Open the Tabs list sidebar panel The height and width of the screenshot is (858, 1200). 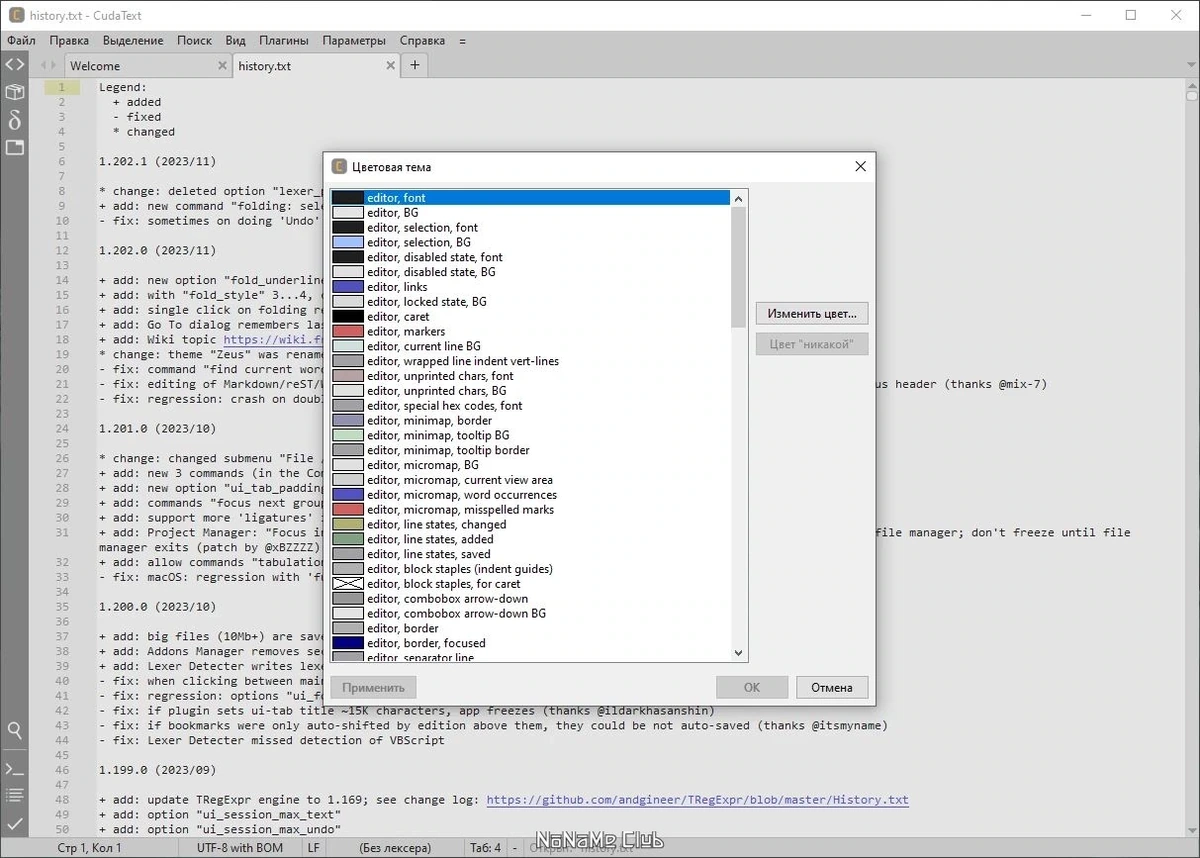point(14,147)
